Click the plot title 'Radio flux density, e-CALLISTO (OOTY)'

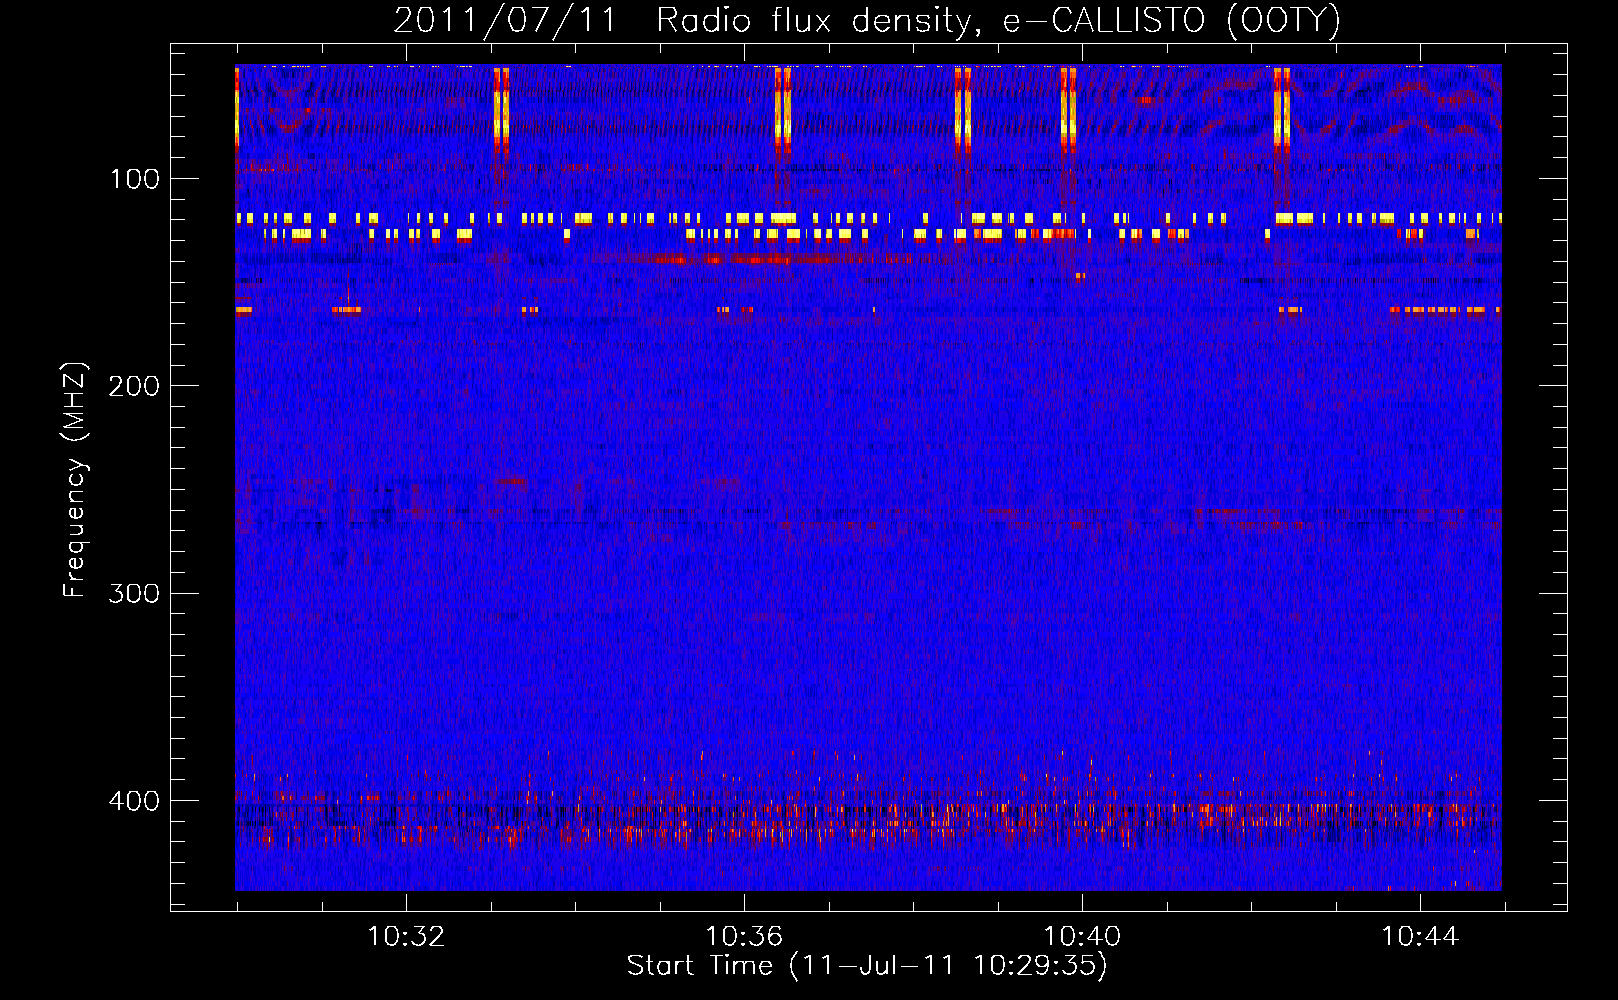(x=998, y=21)
